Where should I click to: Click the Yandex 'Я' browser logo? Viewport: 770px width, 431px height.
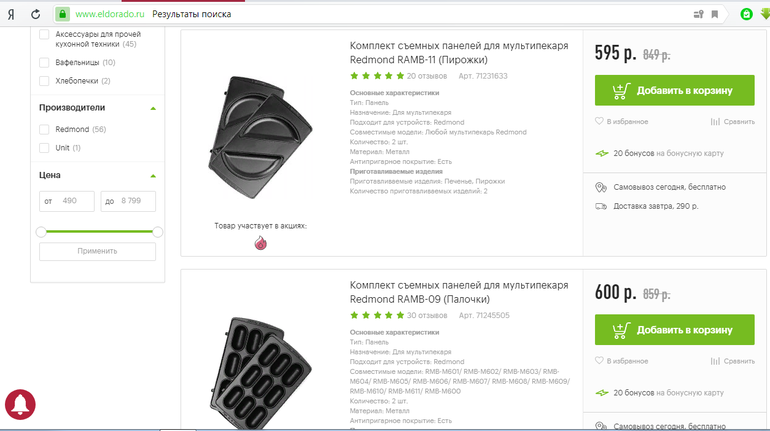9,14
